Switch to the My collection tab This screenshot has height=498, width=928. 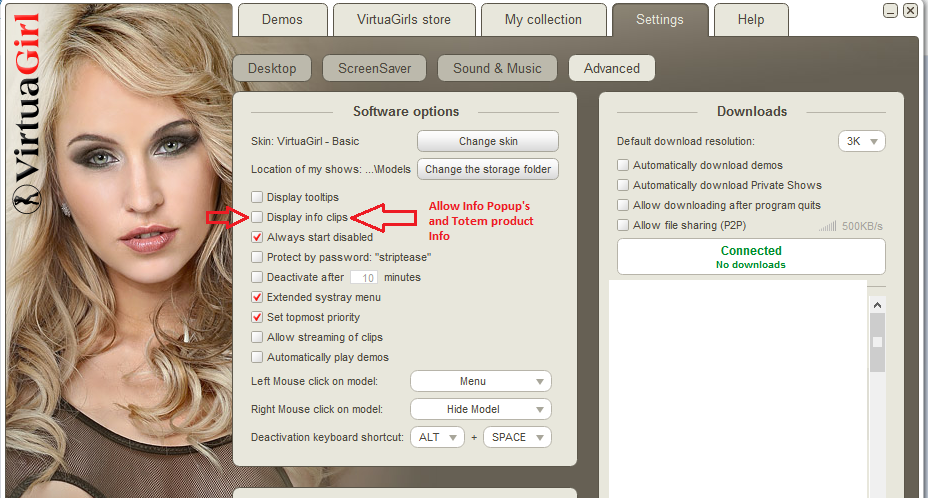tap(543, 20)
